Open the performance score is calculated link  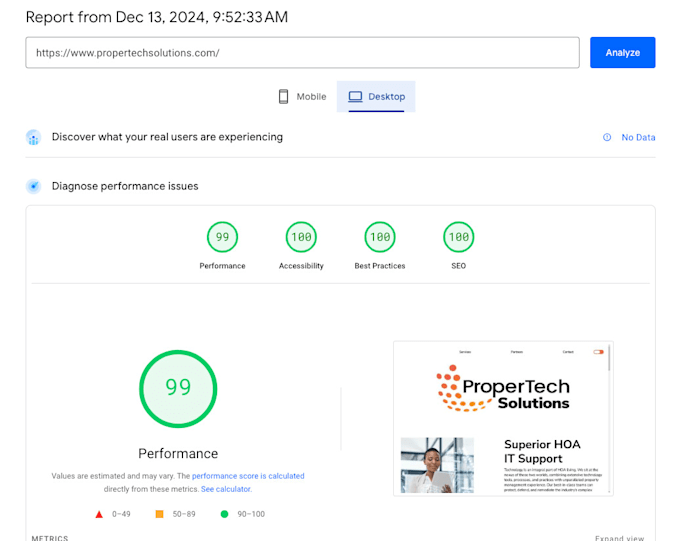pyautogui.click(x=248, y=476)
